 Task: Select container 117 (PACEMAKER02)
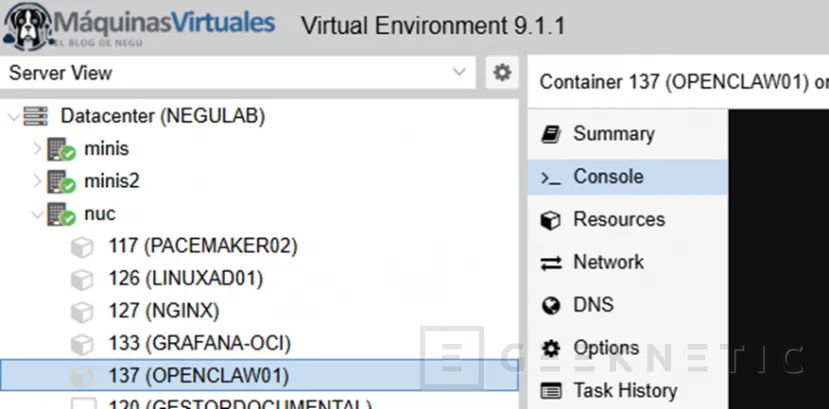point(203,246)
